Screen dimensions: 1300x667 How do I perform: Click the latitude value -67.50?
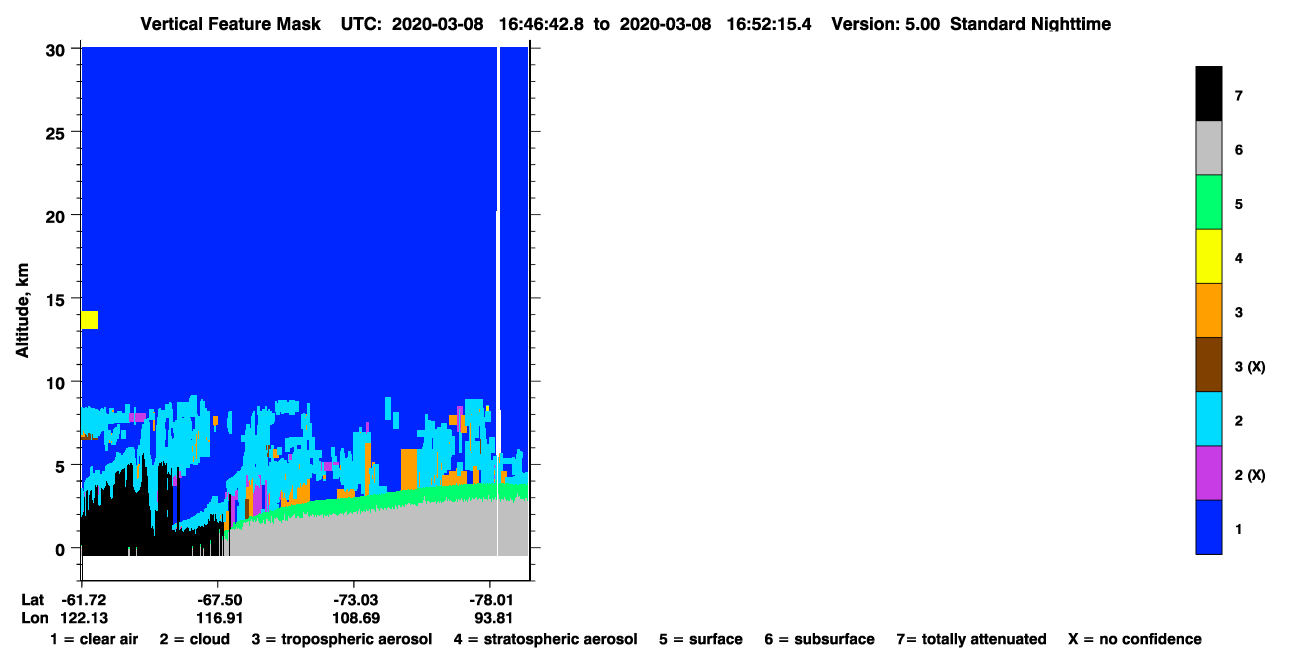coord(218,600)
